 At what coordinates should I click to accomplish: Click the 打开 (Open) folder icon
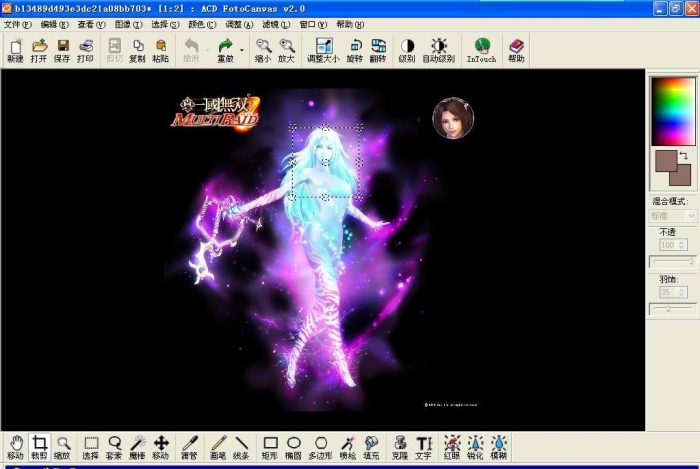click(39, 50)
